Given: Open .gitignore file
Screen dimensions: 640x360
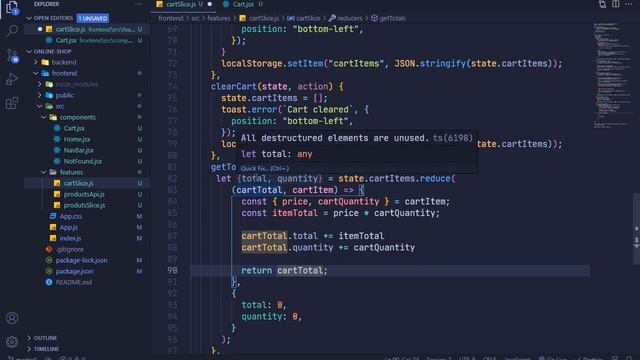Looking at the screenshot, I should (69, 249).
